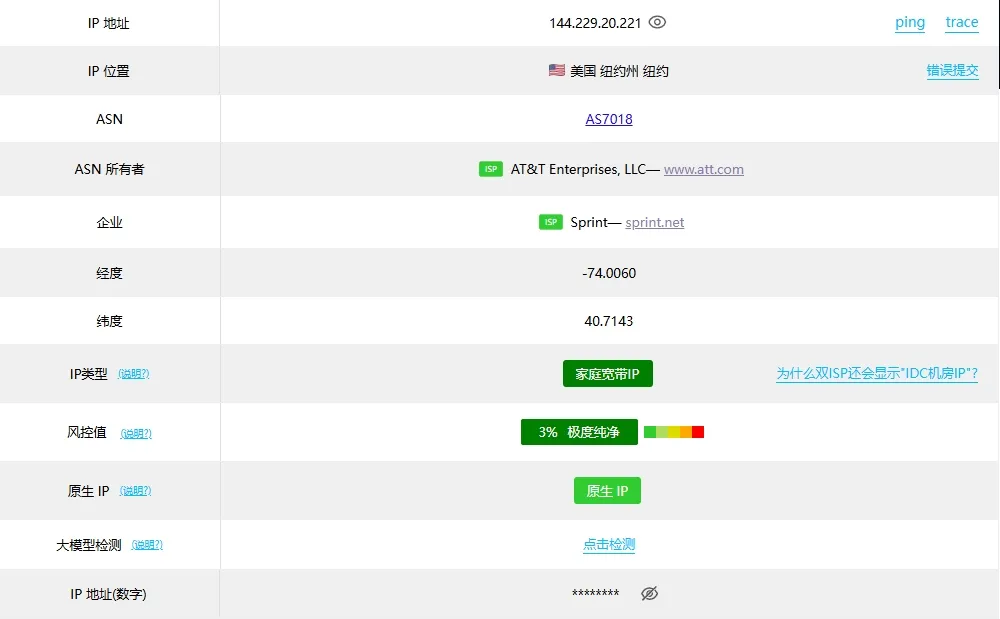Click the AT&T Enterprises, LLC text
This screenshot has height=619, width=1000.
pyautogui.click(x=578, y=170)
